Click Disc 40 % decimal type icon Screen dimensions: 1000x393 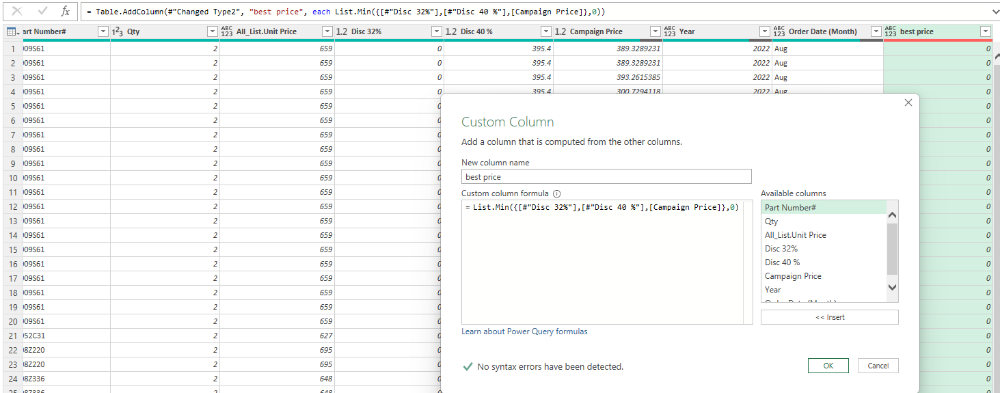451,31
